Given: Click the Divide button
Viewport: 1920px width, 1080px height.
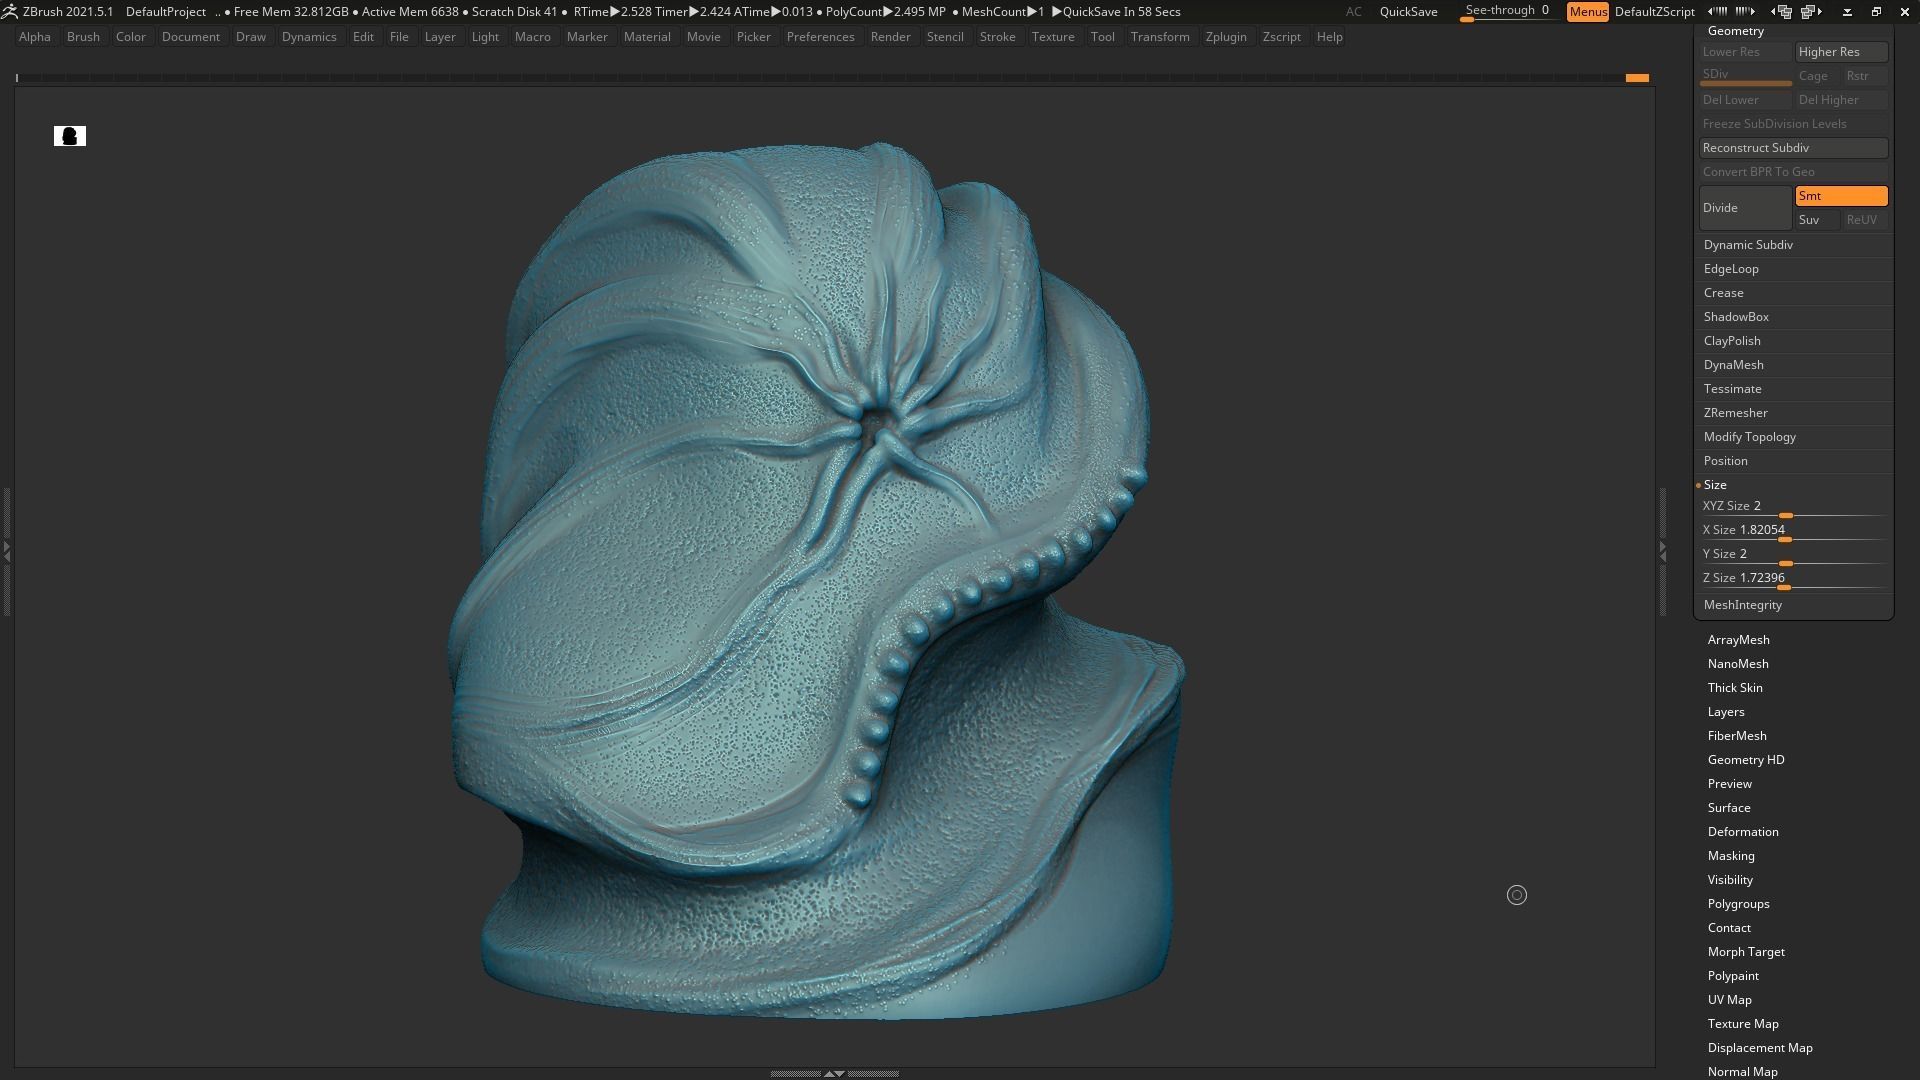Looking at the screenshot, I should tap(1745, 208).
